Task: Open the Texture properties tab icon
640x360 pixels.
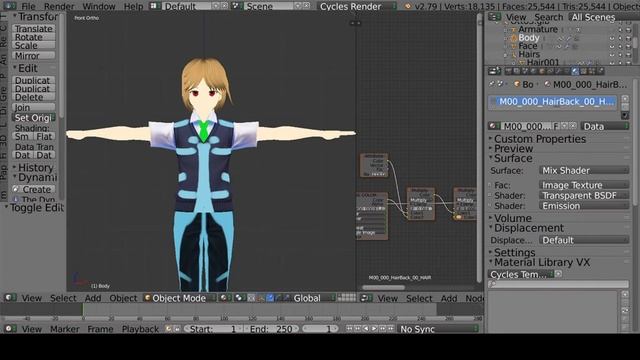Action: click(584, 71)
